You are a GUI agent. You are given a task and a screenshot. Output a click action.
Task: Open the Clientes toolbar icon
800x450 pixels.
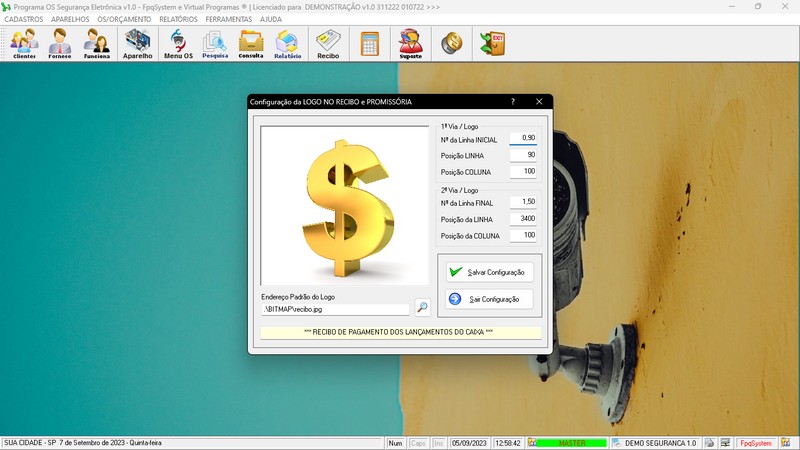24,44
